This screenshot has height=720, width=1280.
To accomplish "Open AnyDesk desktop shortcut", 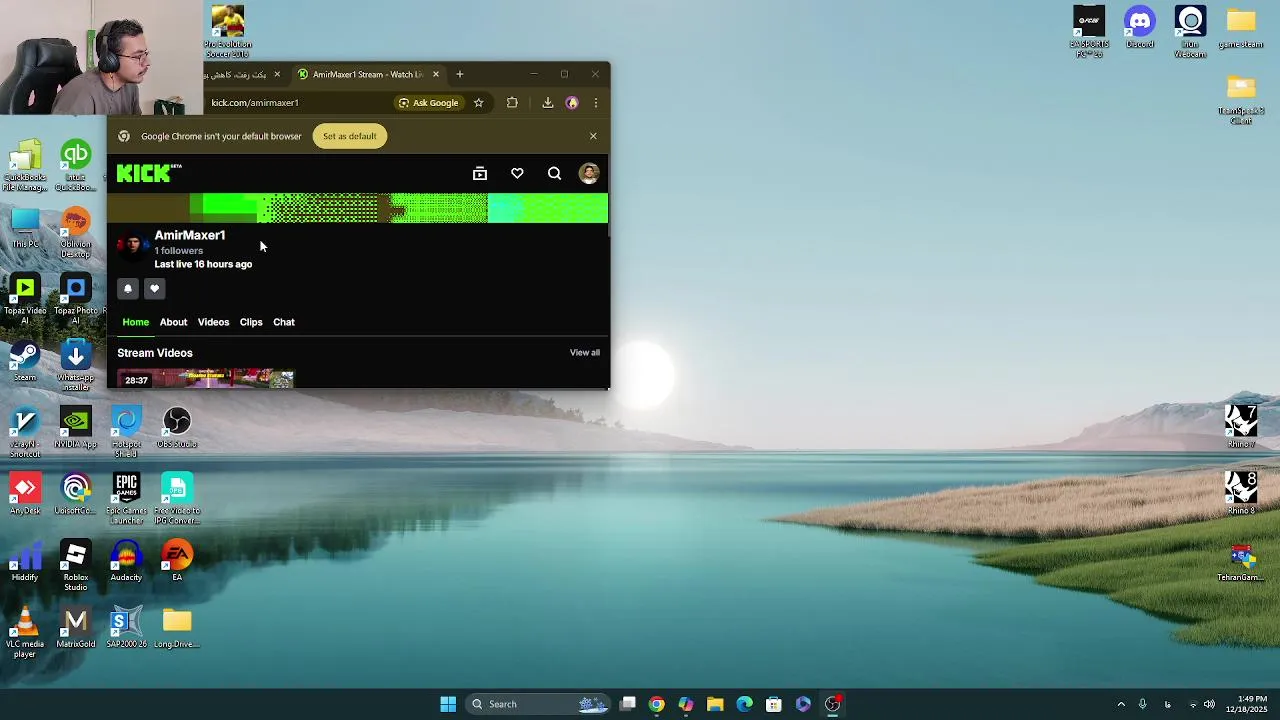I will tap(25, 495).
